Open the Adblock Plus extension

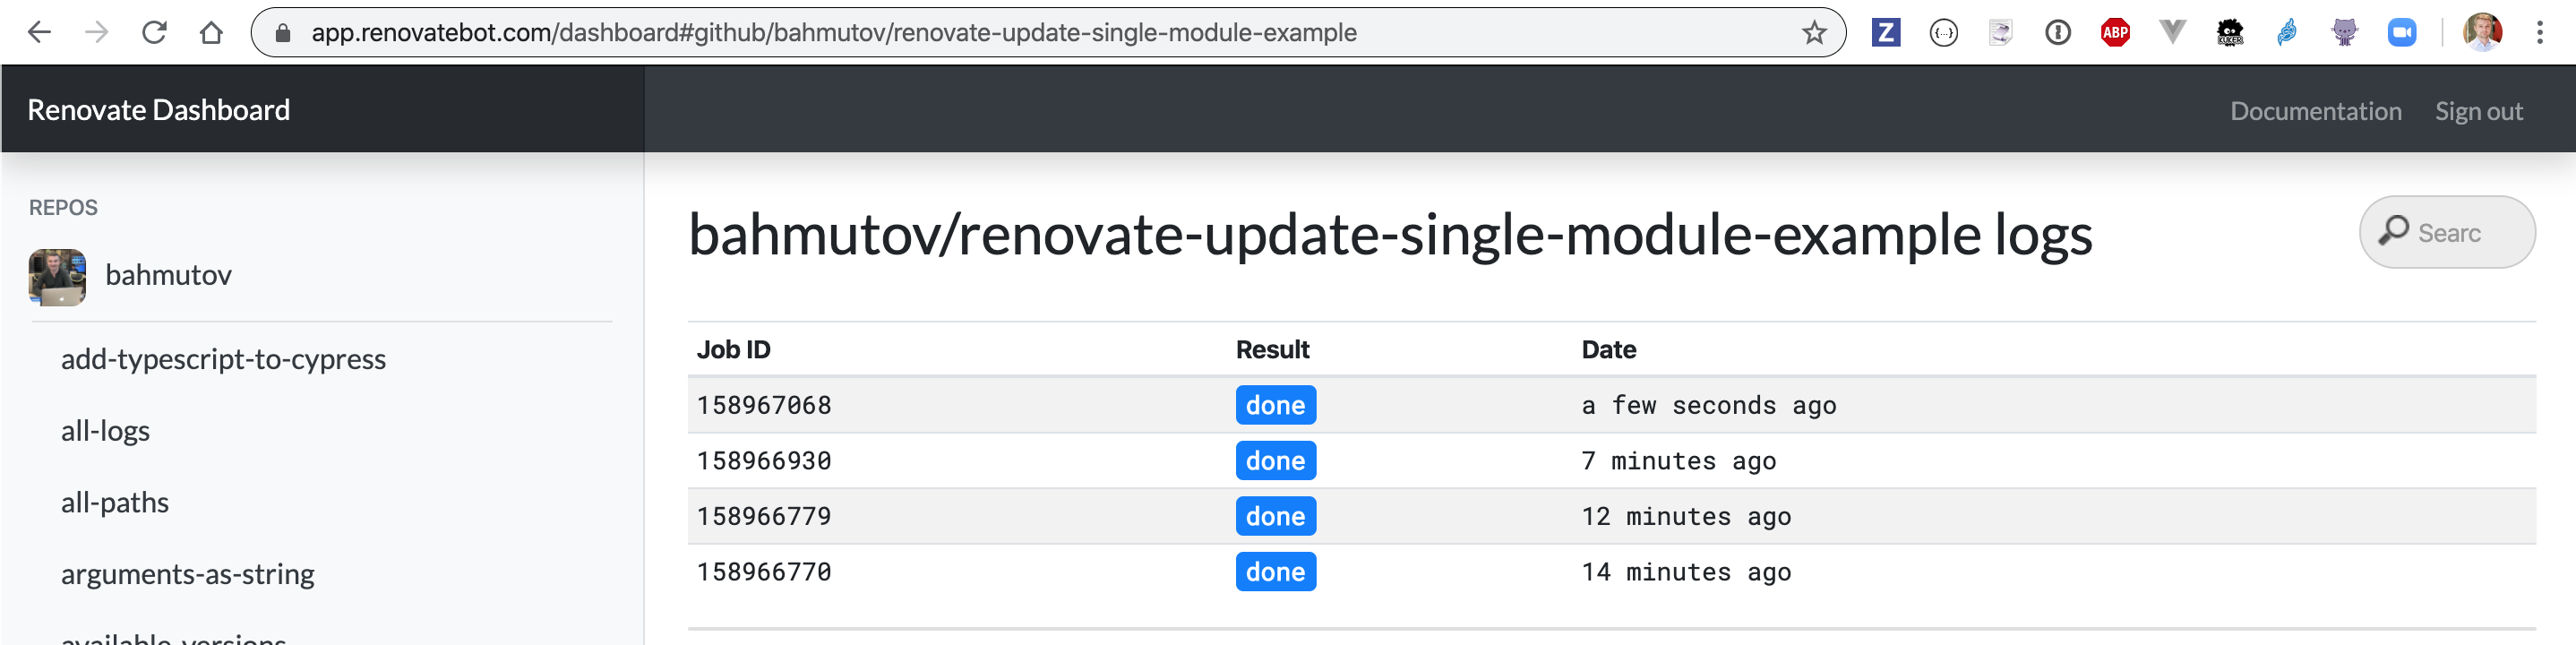(x=2115, y=32)
